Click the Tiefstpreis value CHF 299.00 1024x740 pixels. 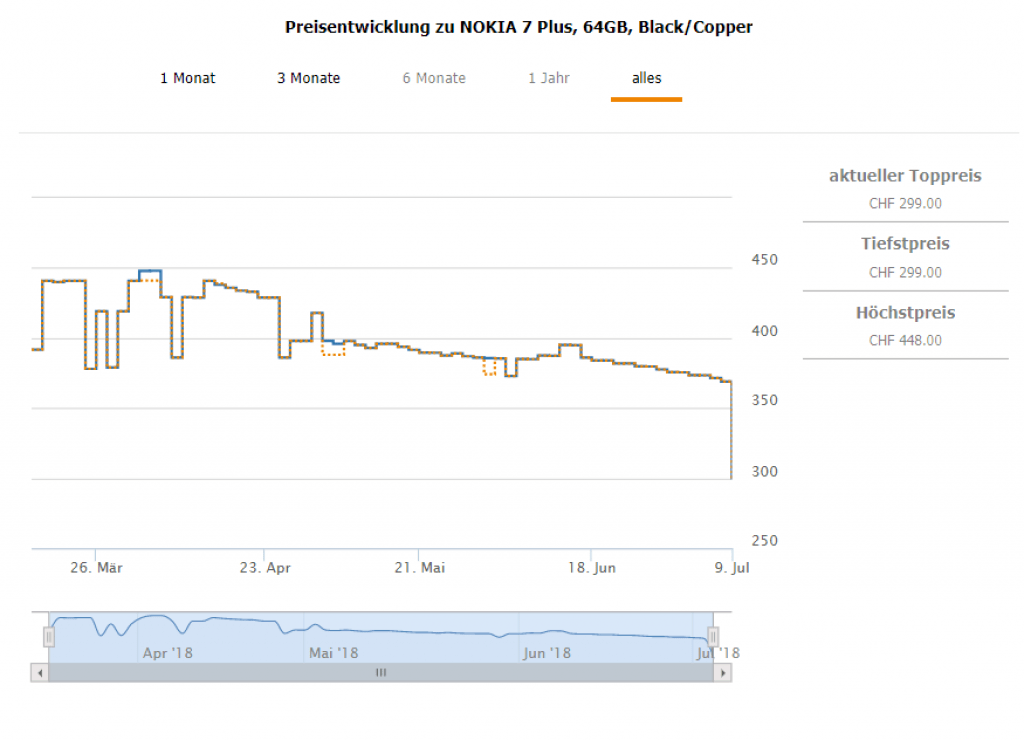click(905, 272)
